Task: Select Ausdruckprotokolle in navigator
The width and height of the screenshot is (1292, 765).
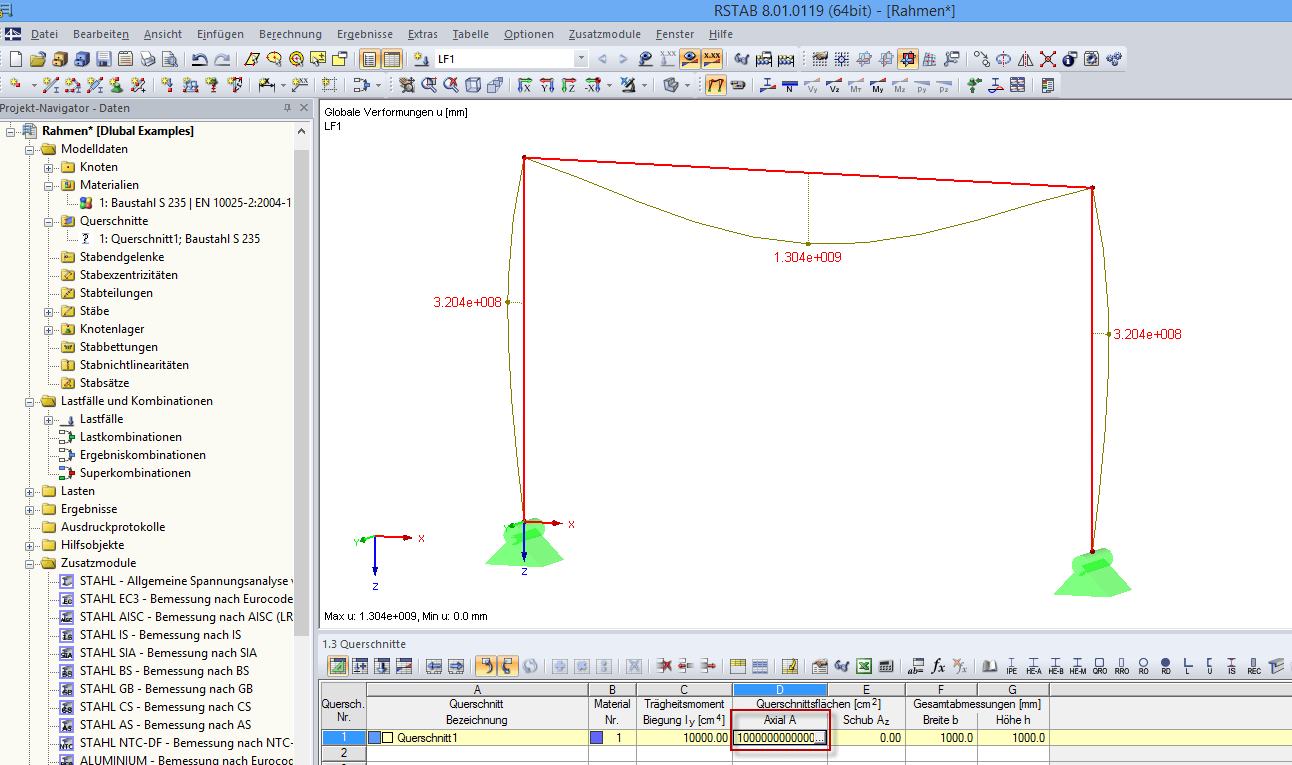Action: pos(113,527)
